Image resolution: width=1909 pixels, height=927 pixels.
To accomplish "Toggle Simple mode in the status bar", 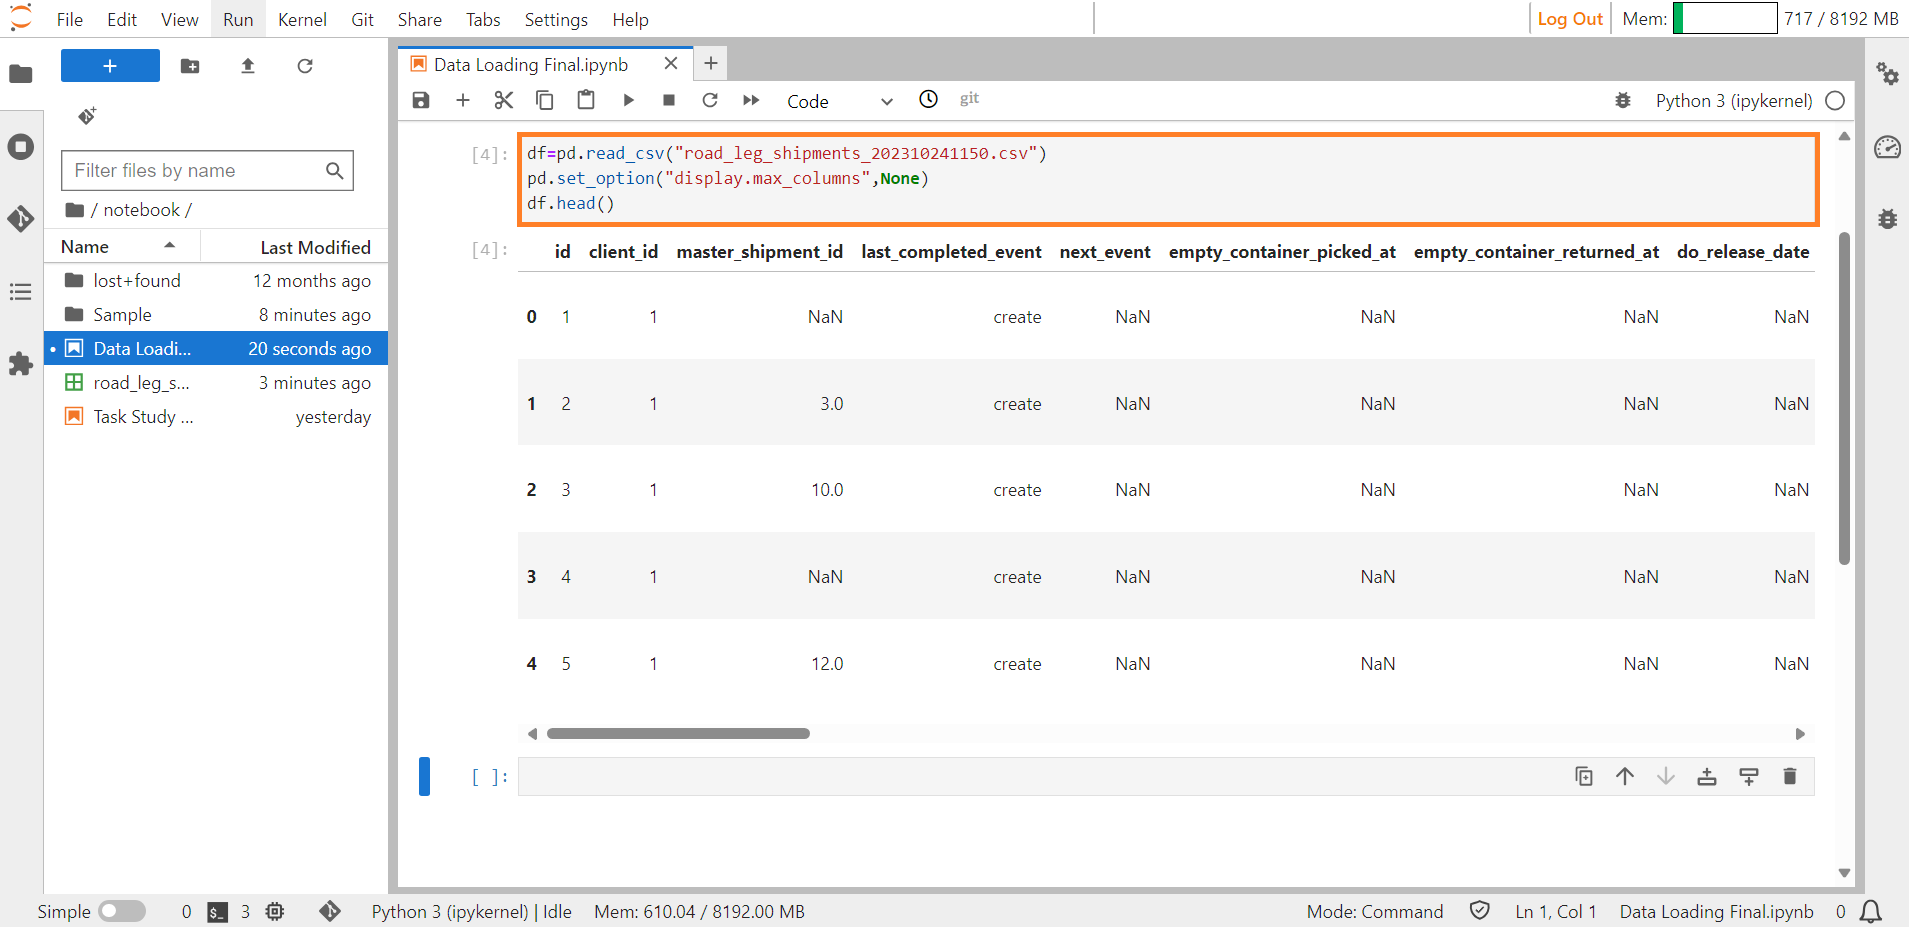I will tap(124, 911).
